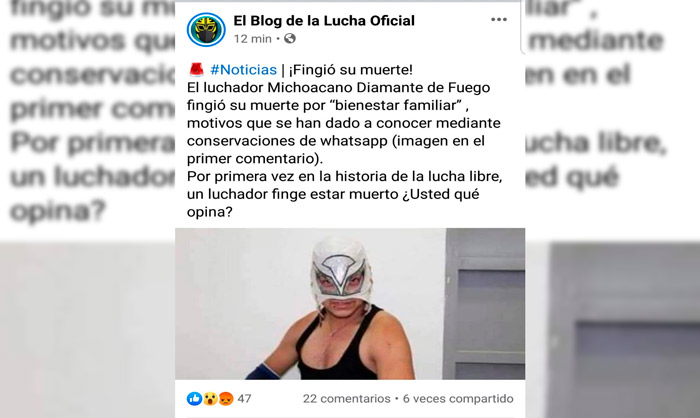
Task: Click the Wow reaction emoji icon
Action: click(x=210, y=398)
